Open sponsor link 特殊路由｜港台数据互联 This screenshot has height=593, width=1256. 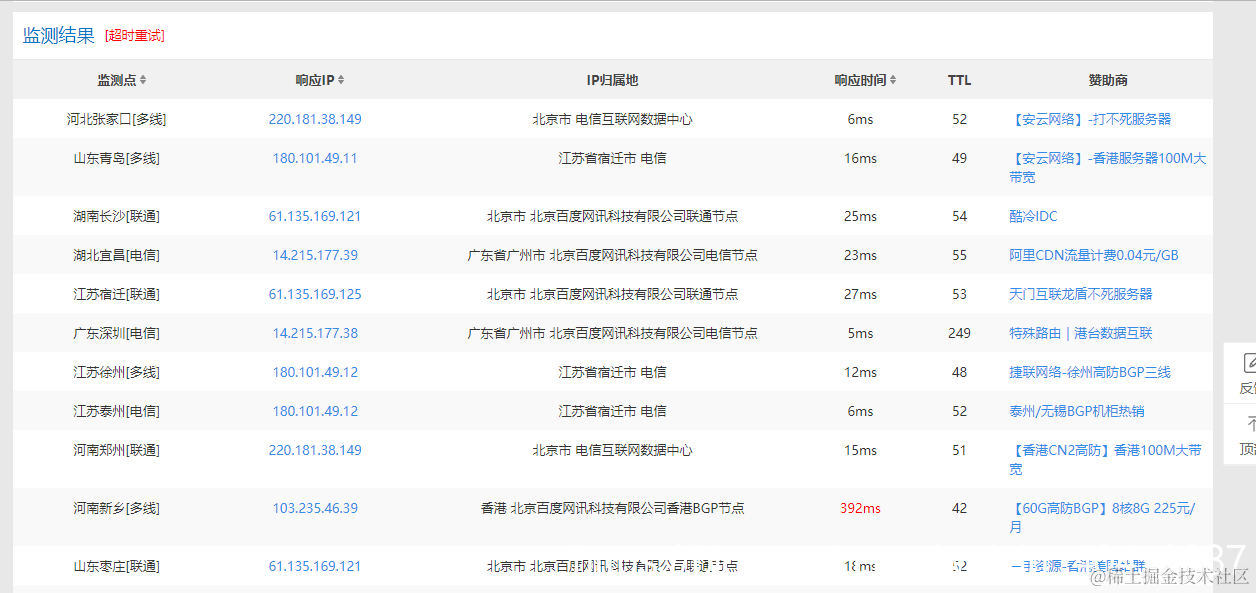pyautogui.click(x=1081, y=333)
